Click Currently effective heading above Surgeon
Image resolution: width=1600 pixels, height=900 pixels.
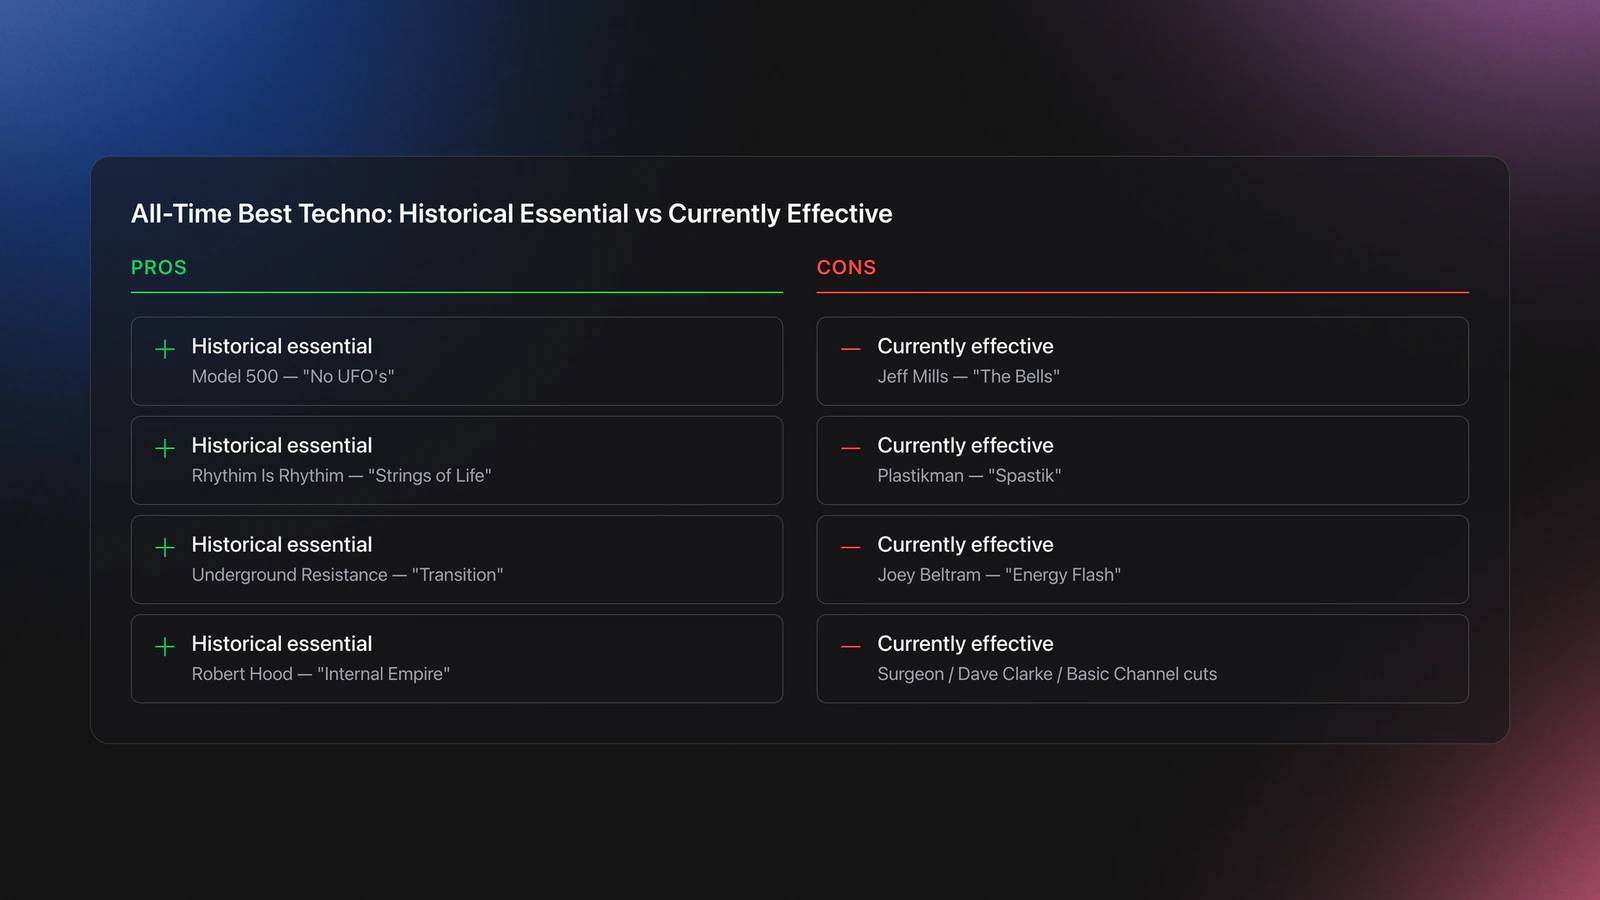966,643
